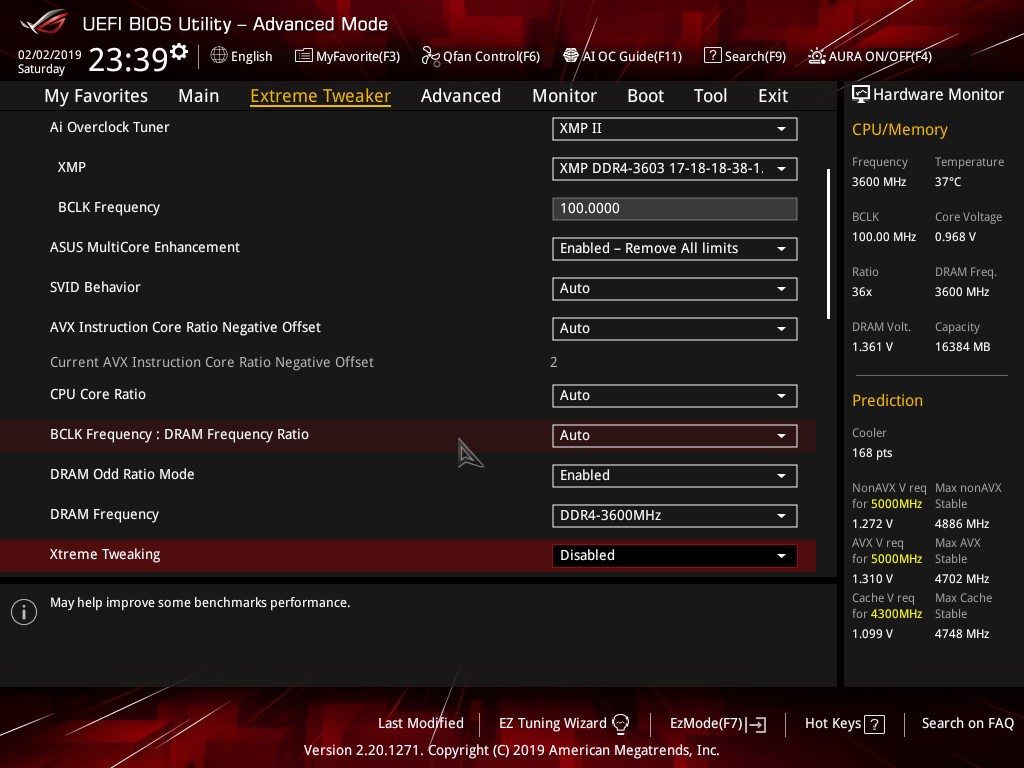1024x768 pixels.
Task: Click Current AVX Instruction Core Ratio Negative Offset text
Action: pos(212,362)
